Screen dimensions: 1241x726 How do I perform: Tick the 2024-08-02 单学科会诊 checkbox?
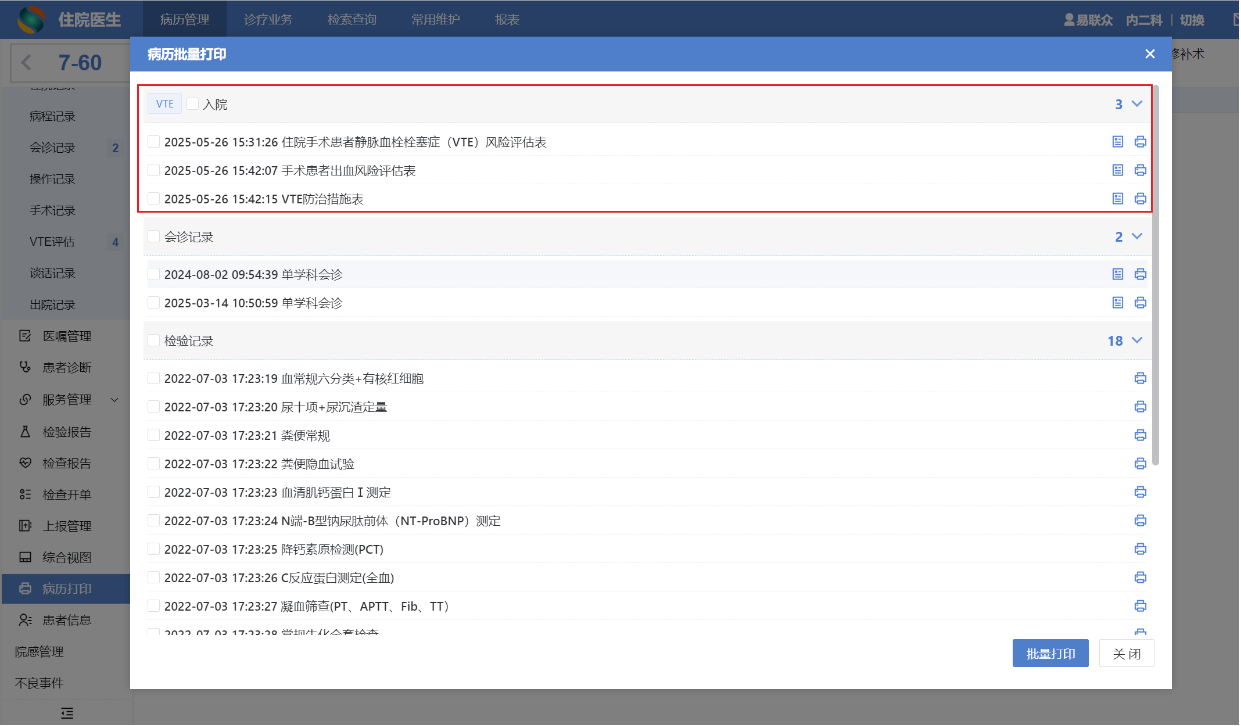[153, 274]
